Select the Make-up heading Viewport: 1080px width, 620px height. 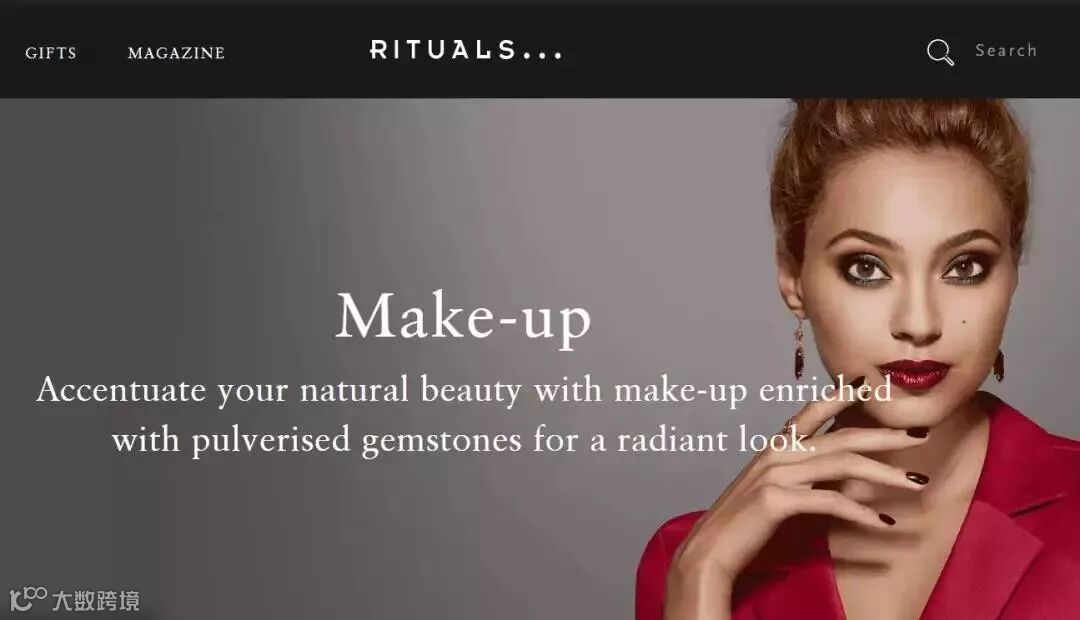click(x=464, y=318)
